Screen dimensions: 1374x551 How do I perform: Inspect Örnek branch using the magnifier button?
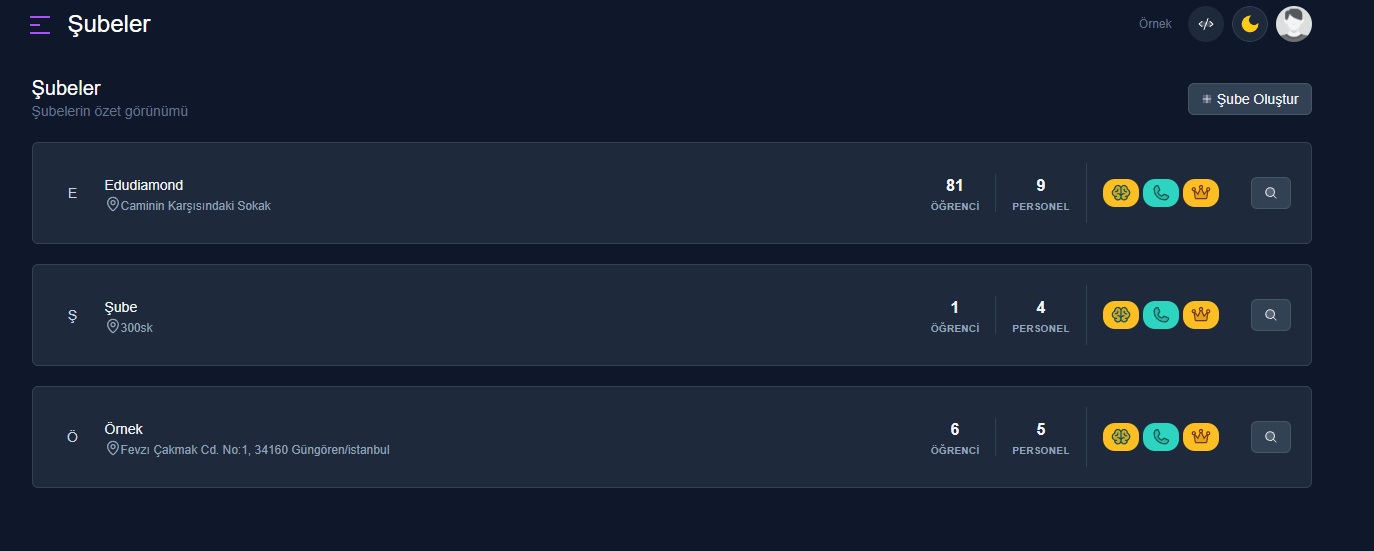1271,437
